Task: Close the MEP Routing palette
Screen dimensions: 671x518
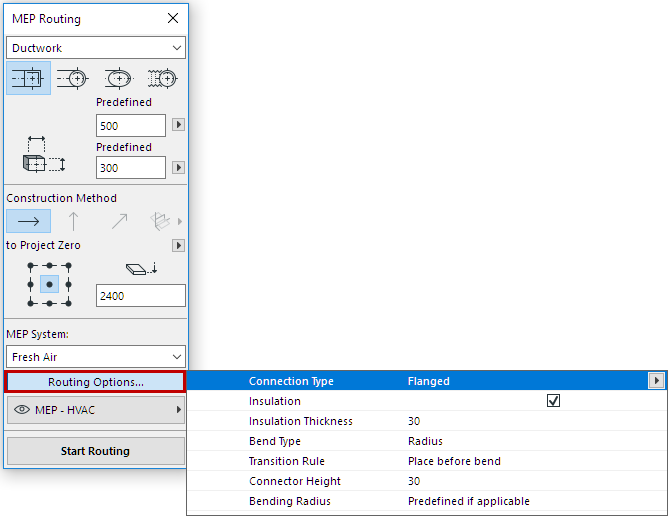Action: coord(173,18)
